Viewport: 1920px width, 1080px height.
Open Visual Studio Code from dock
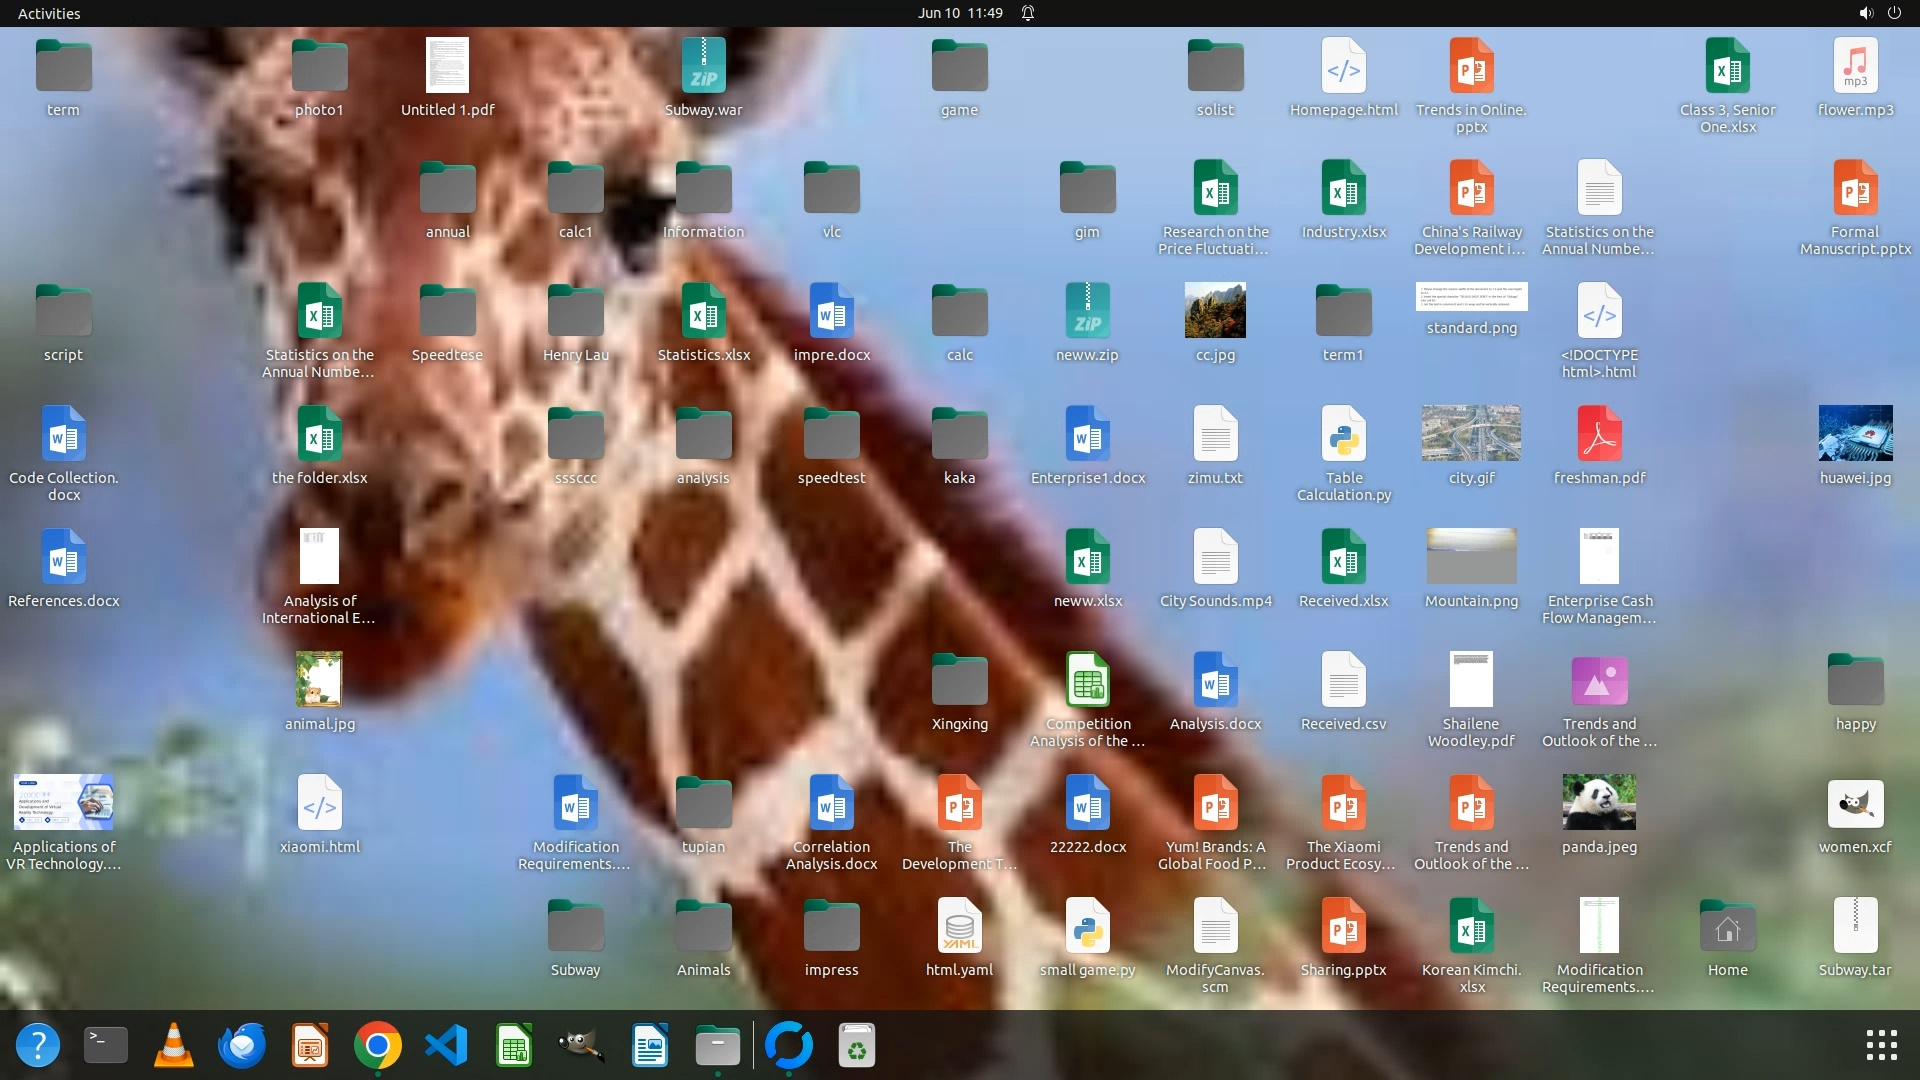[x=446, y=1046]
